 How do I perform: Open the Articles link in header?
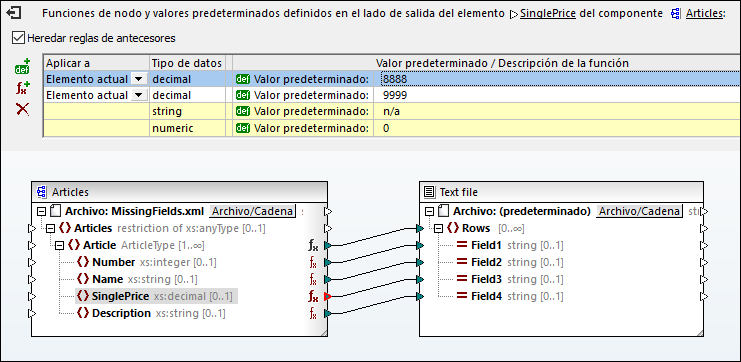pos(704,14)
